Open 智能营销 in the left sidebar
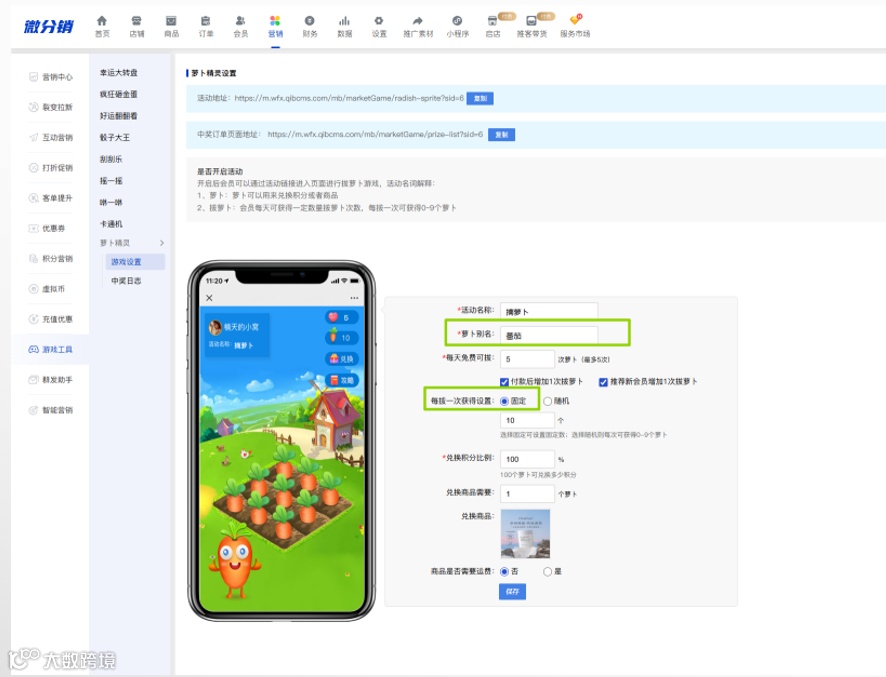This screenshot has height=677, width=886. pyautogui.click(x=51, y=410)
